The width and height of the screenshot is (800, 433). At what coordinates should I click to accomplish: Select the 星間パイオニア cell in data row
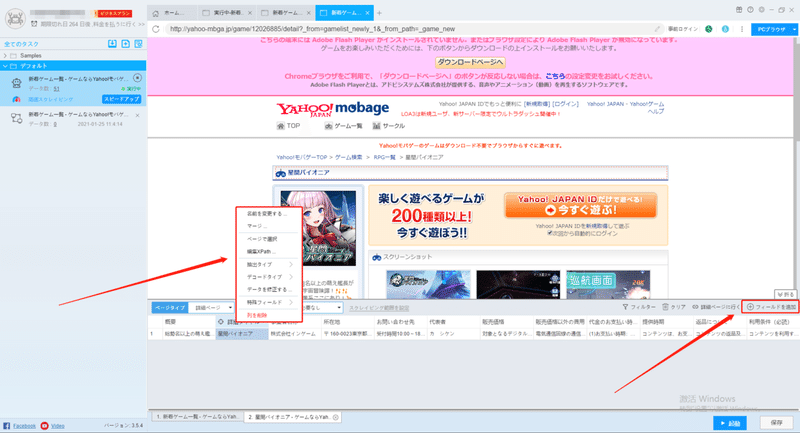(242, 334)
